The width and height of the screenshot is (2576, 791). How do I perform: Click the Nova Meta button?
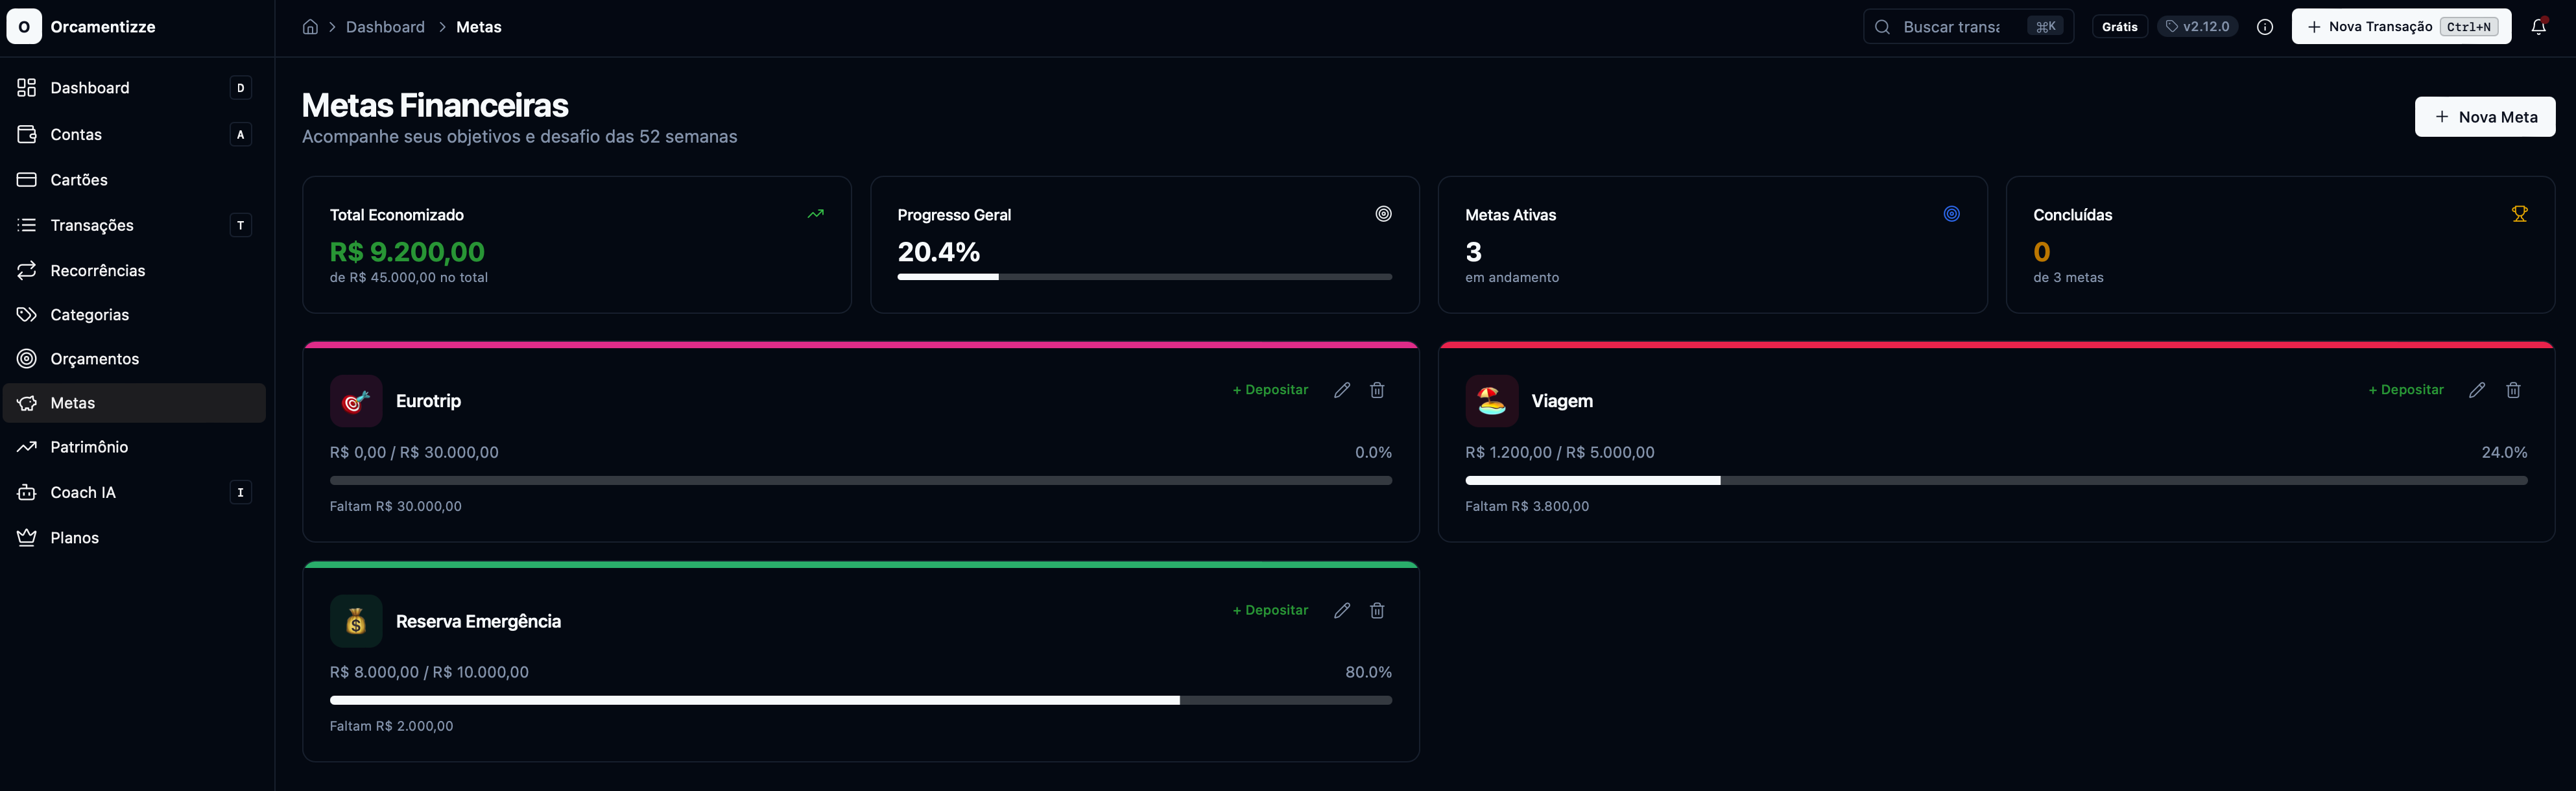[2484, 117]
